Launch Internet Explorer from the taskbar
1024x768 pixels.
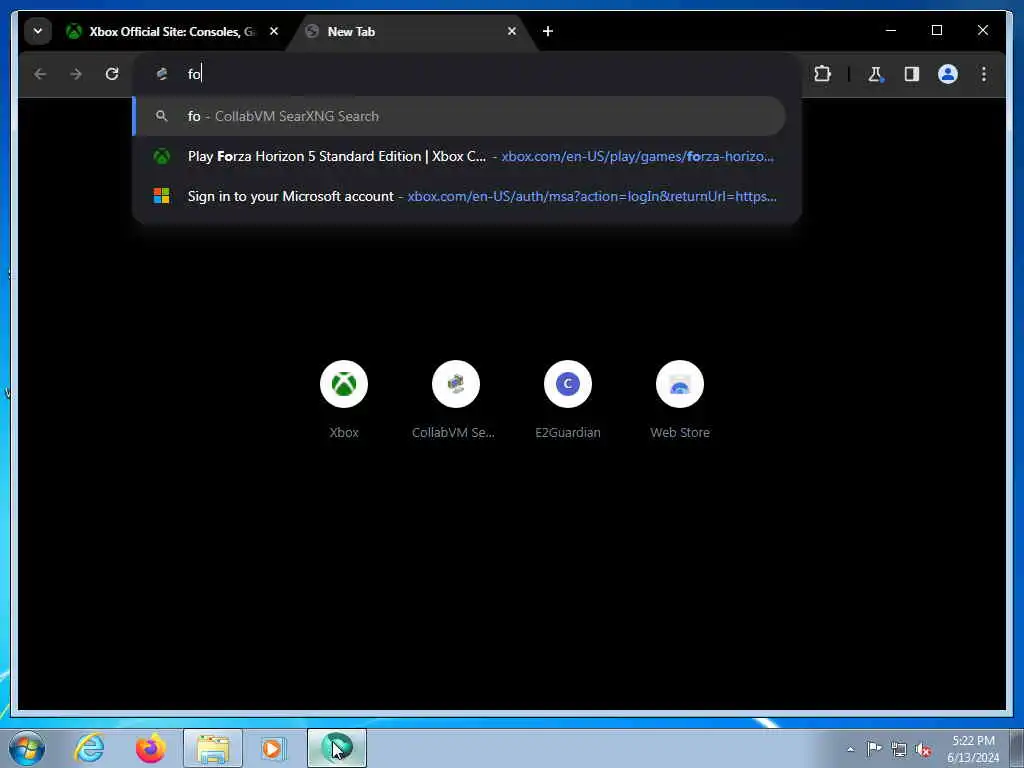tap(89, 748)
